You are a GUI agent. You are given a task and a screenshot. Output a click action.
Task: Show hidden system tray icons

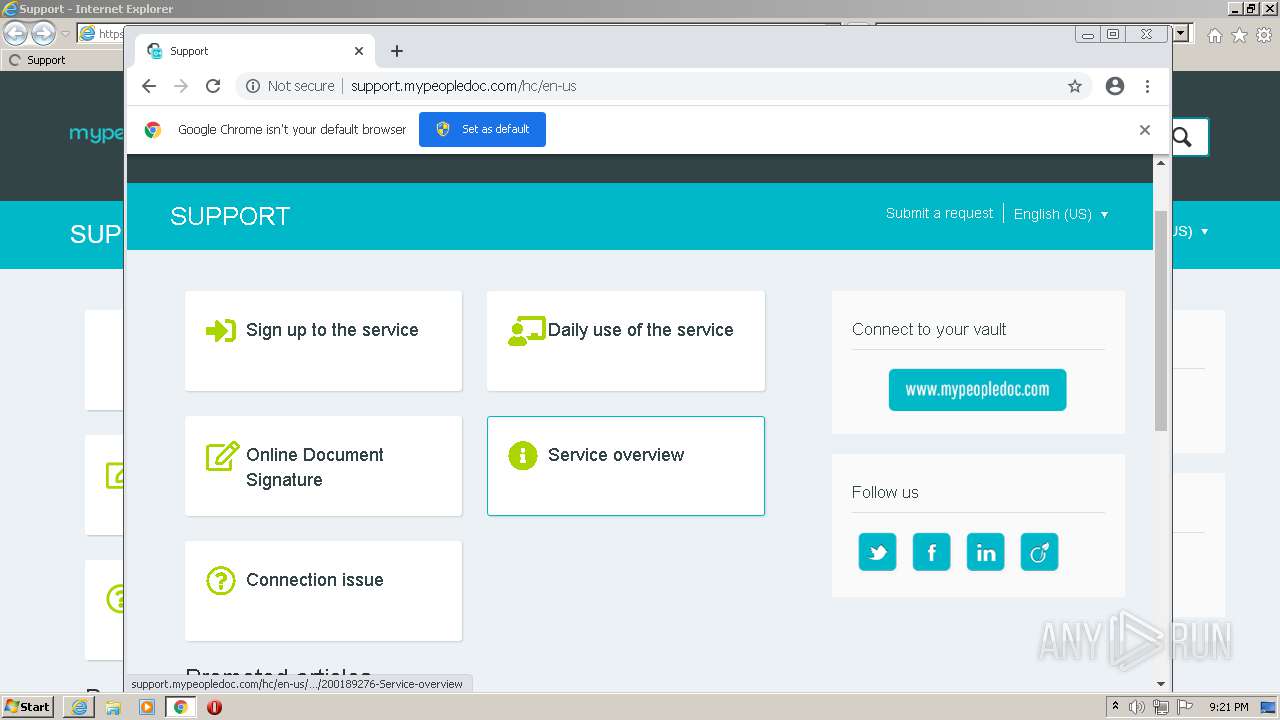pyautogui.click(x=1115, y=707)
